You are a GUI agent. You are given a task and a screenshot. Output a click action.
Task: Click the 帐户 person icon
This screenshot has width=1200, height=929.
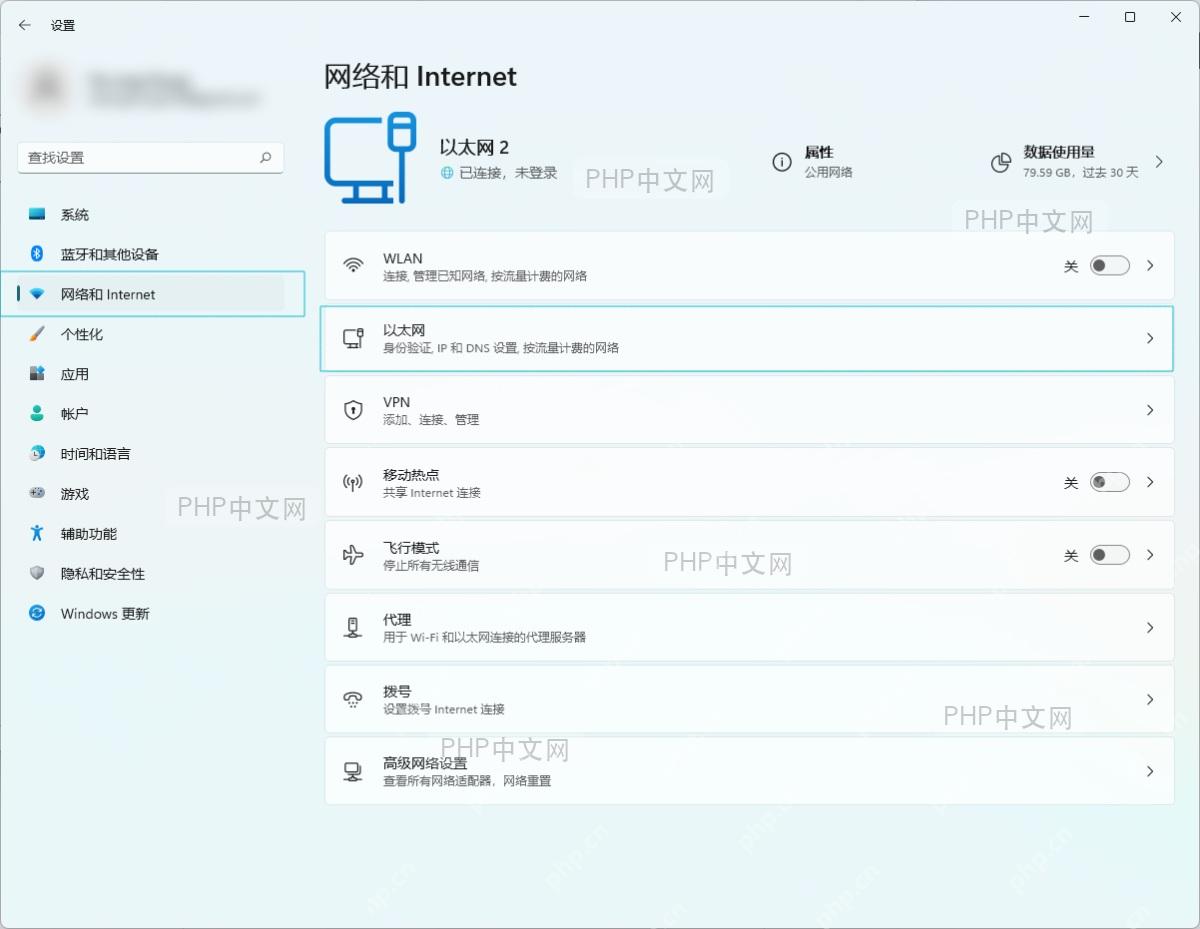point(37,413)
